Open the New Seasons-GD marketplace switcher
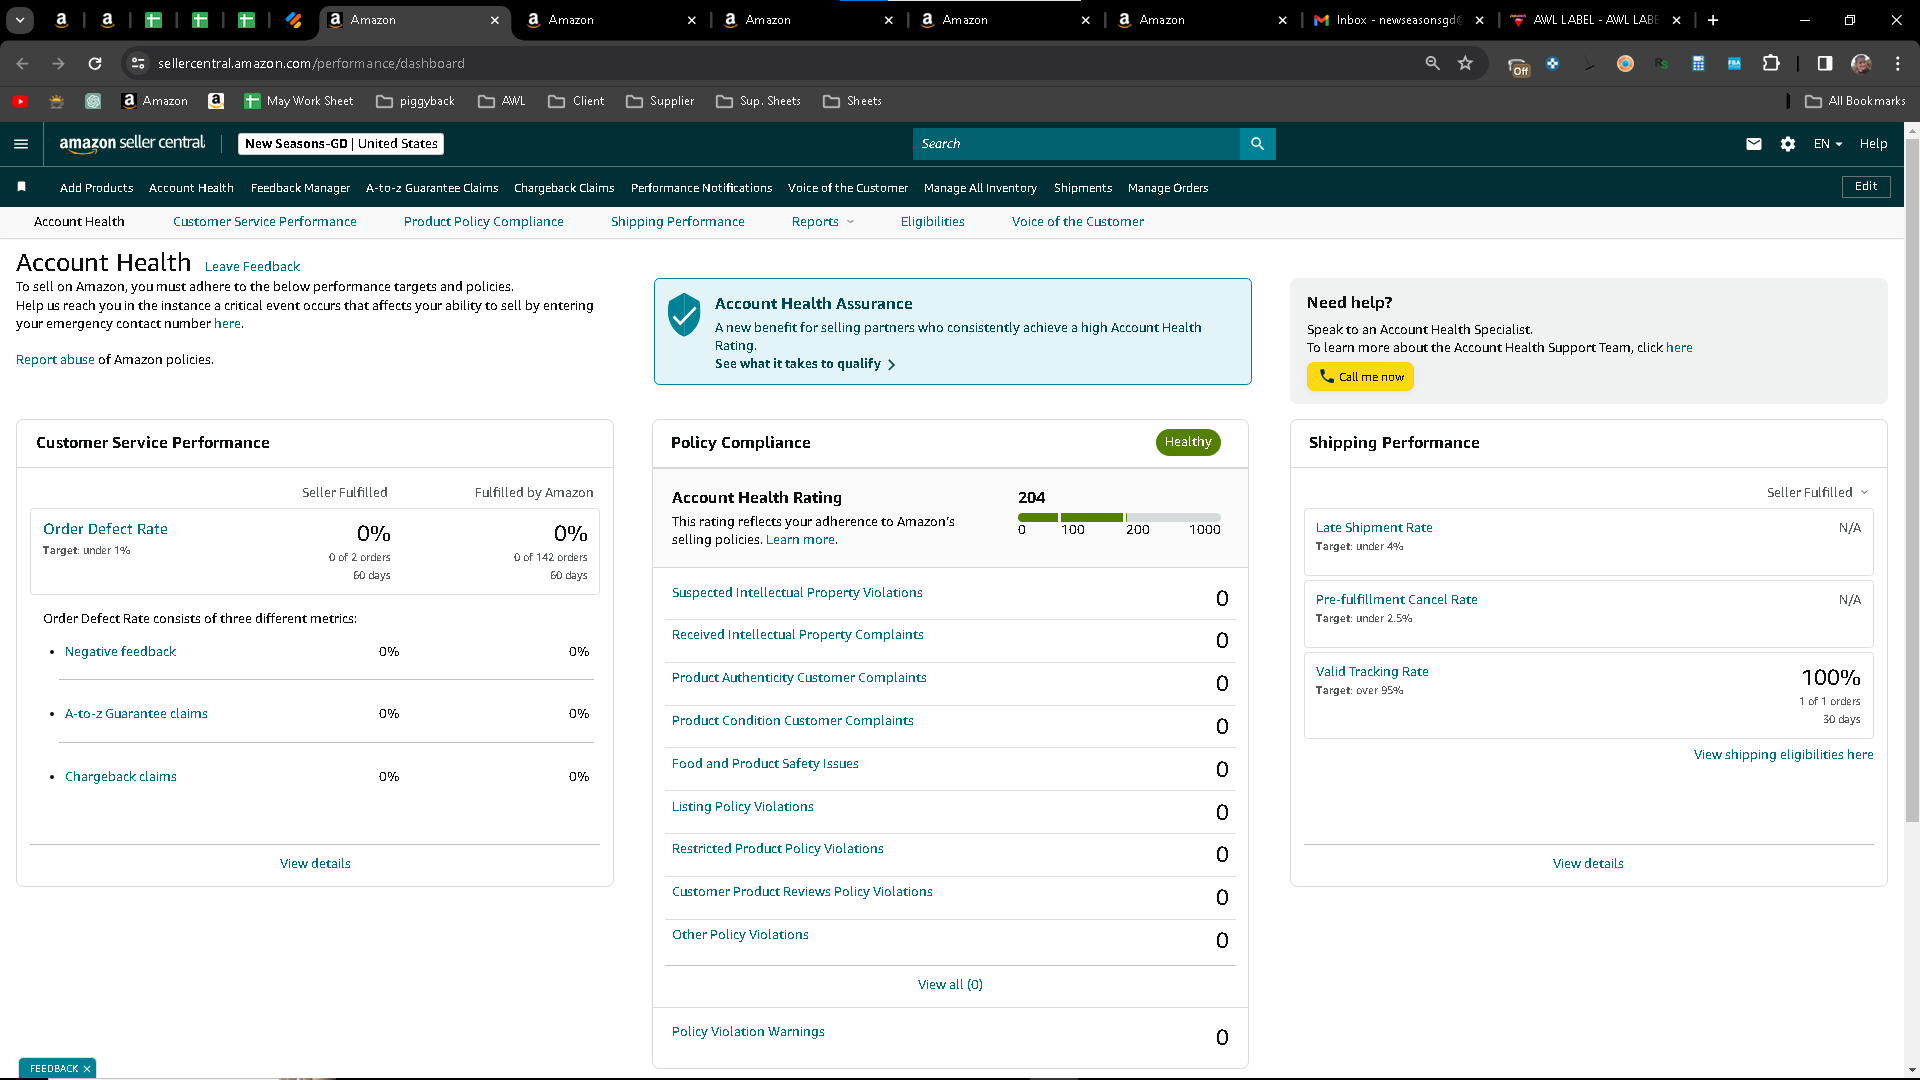This screenshot has width=1920, height=1080. coord(341,144)
